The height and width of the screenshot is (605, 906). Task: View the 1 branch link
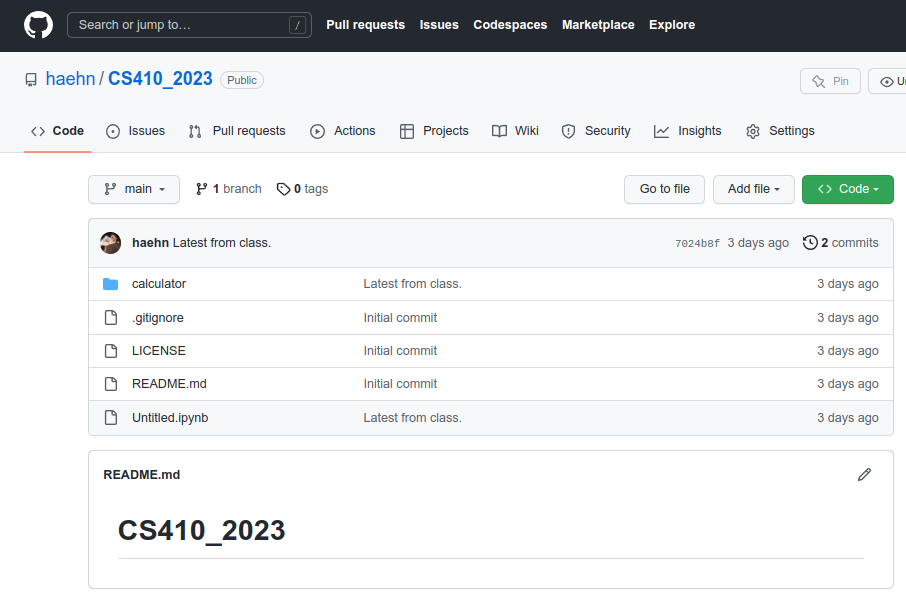coord(229,189)
